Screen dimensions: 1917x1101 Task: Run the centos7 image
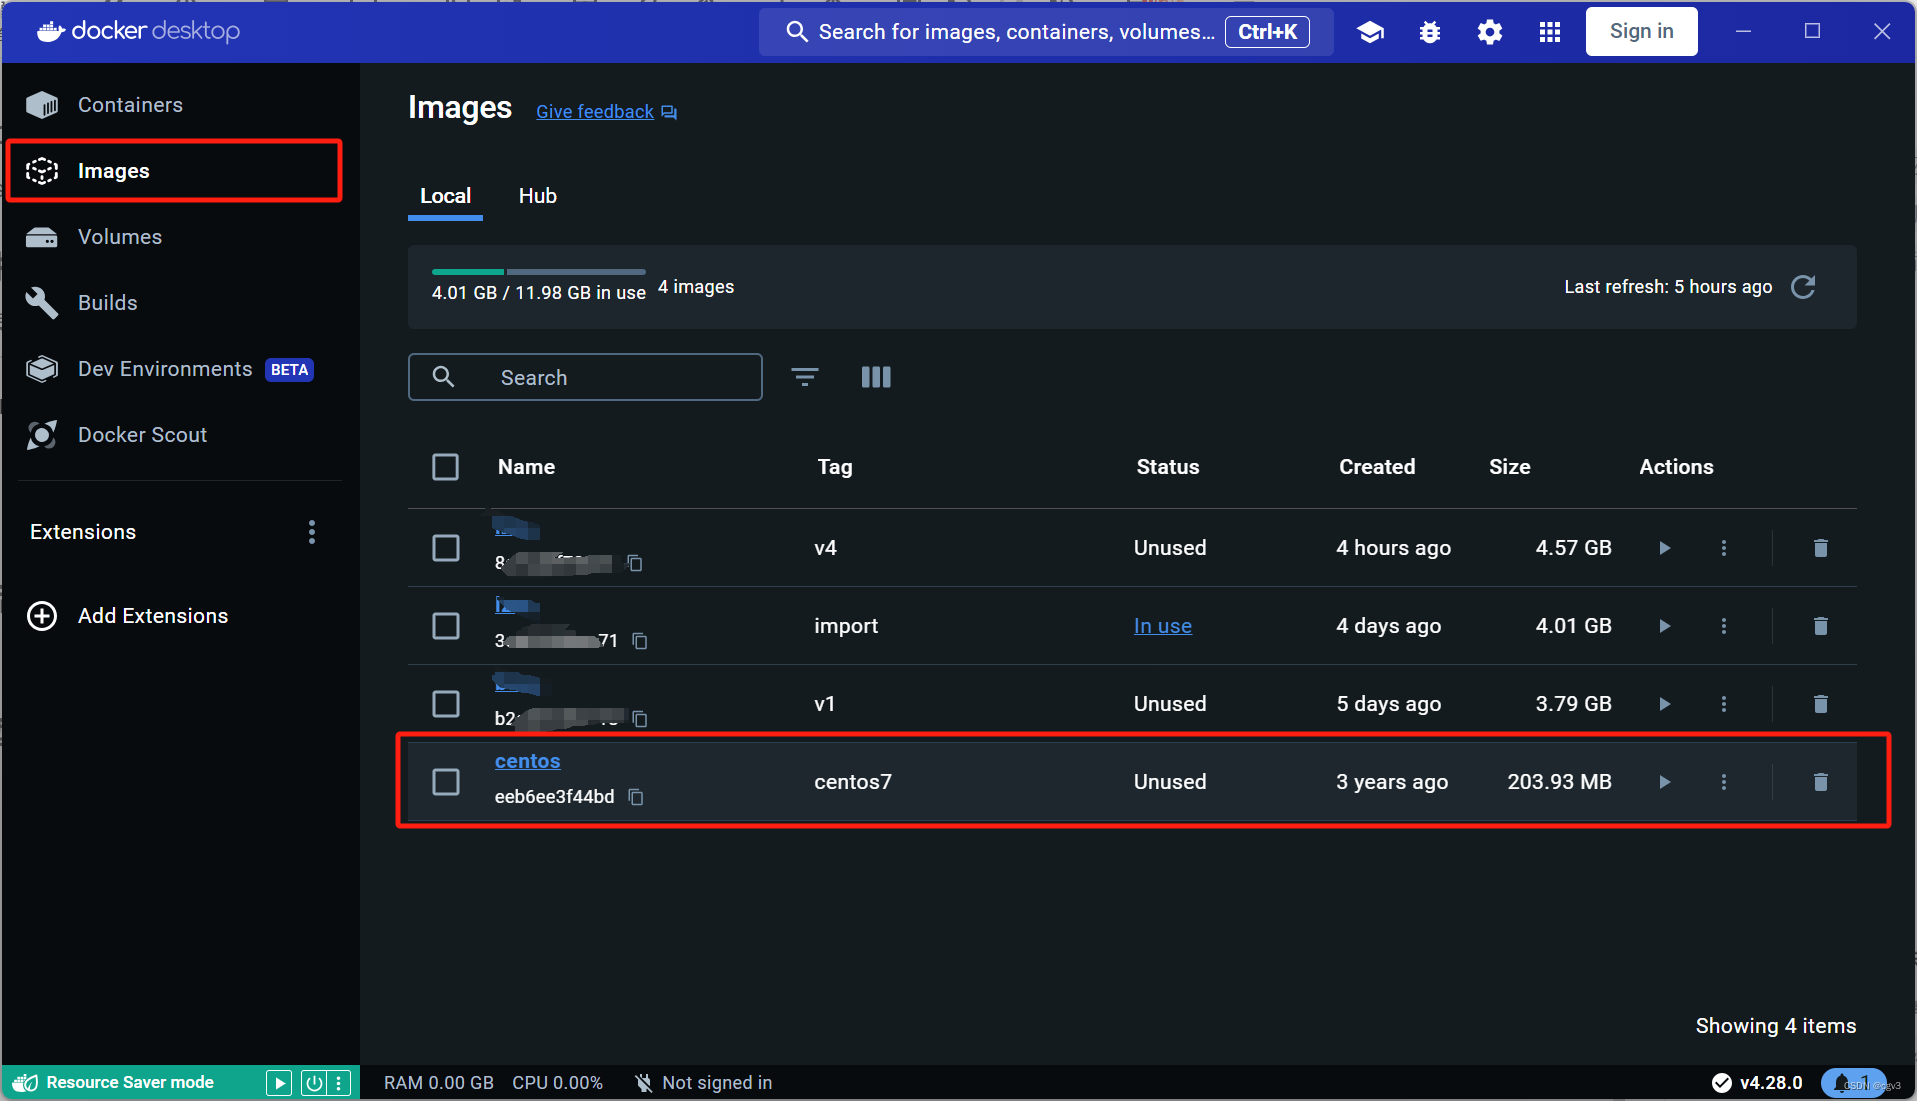(1665, 782)
